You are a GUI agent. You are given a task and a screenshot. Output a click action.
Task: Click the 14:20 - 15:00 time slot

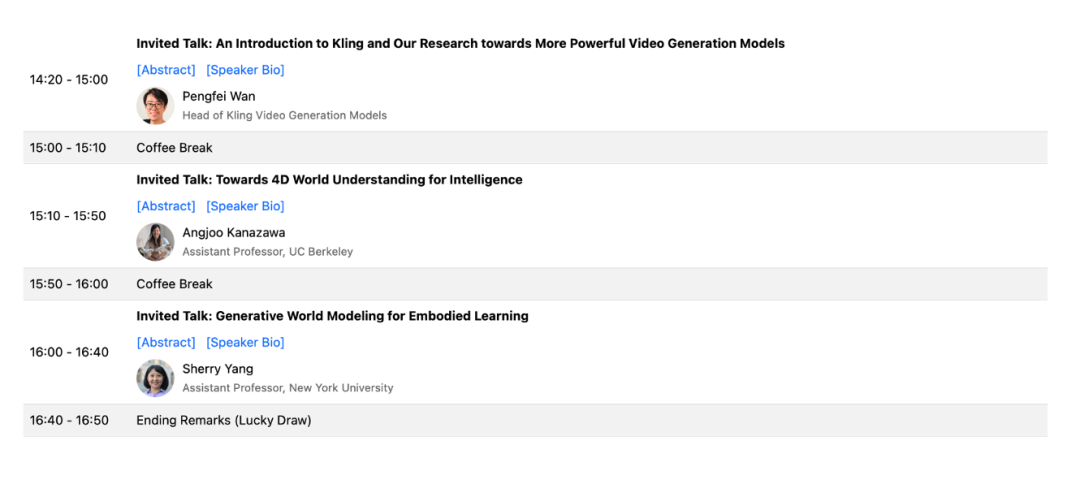pos(69,80)
